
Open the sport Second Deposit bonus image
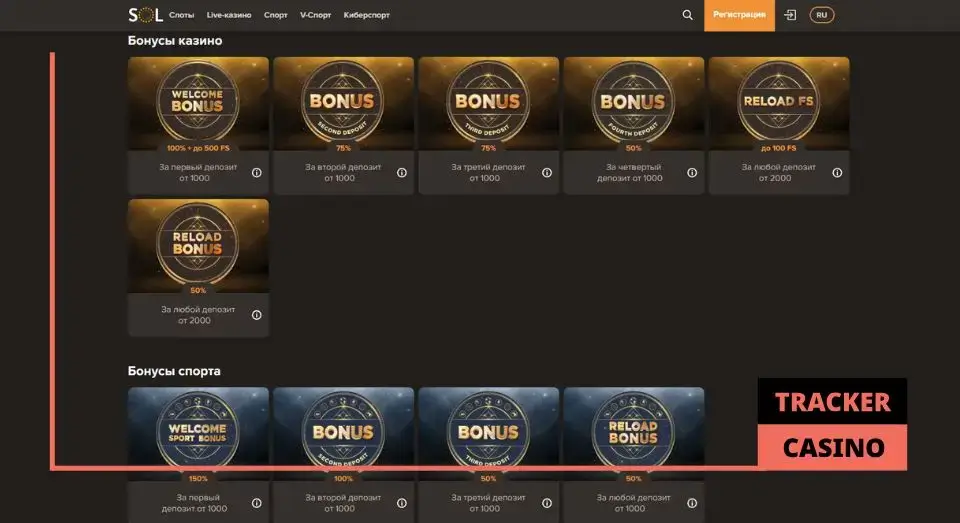pyautogui.click(x=343, y=432)
